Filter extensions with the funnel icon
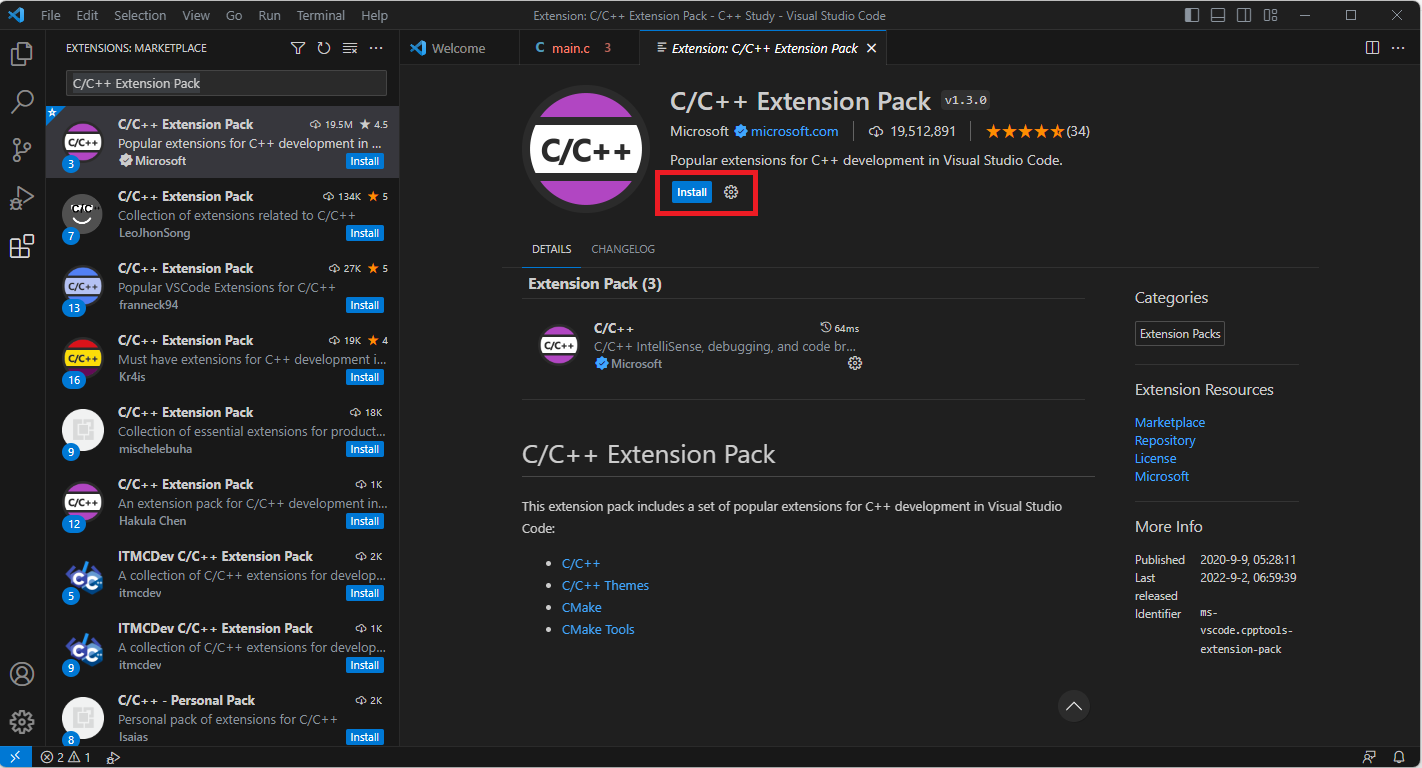 pyautogui.click(x=297, y=48)
